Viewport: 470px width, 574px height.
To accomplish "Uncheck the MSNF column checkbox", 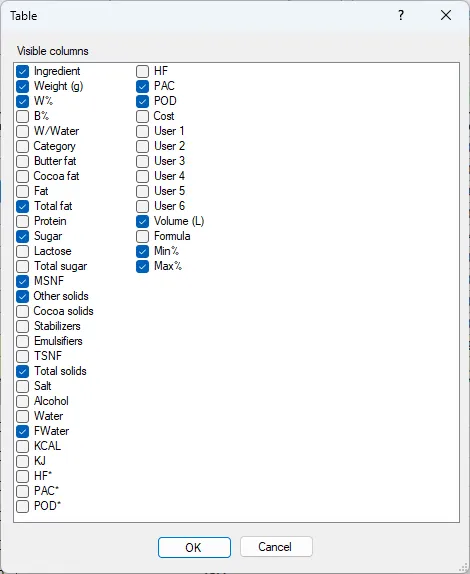I will pyautogui.click(x=22, y=281).
